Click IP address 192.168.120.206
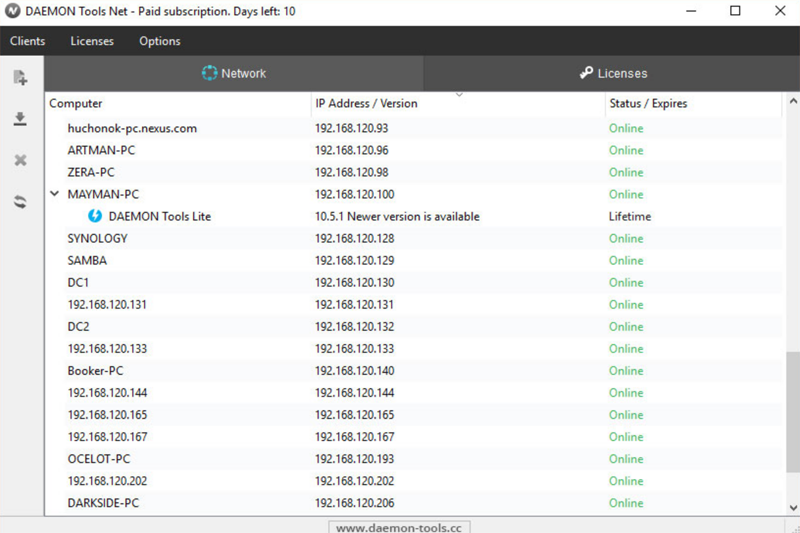Viewport: 800px width, 533px height. click(x=355, y=502)
